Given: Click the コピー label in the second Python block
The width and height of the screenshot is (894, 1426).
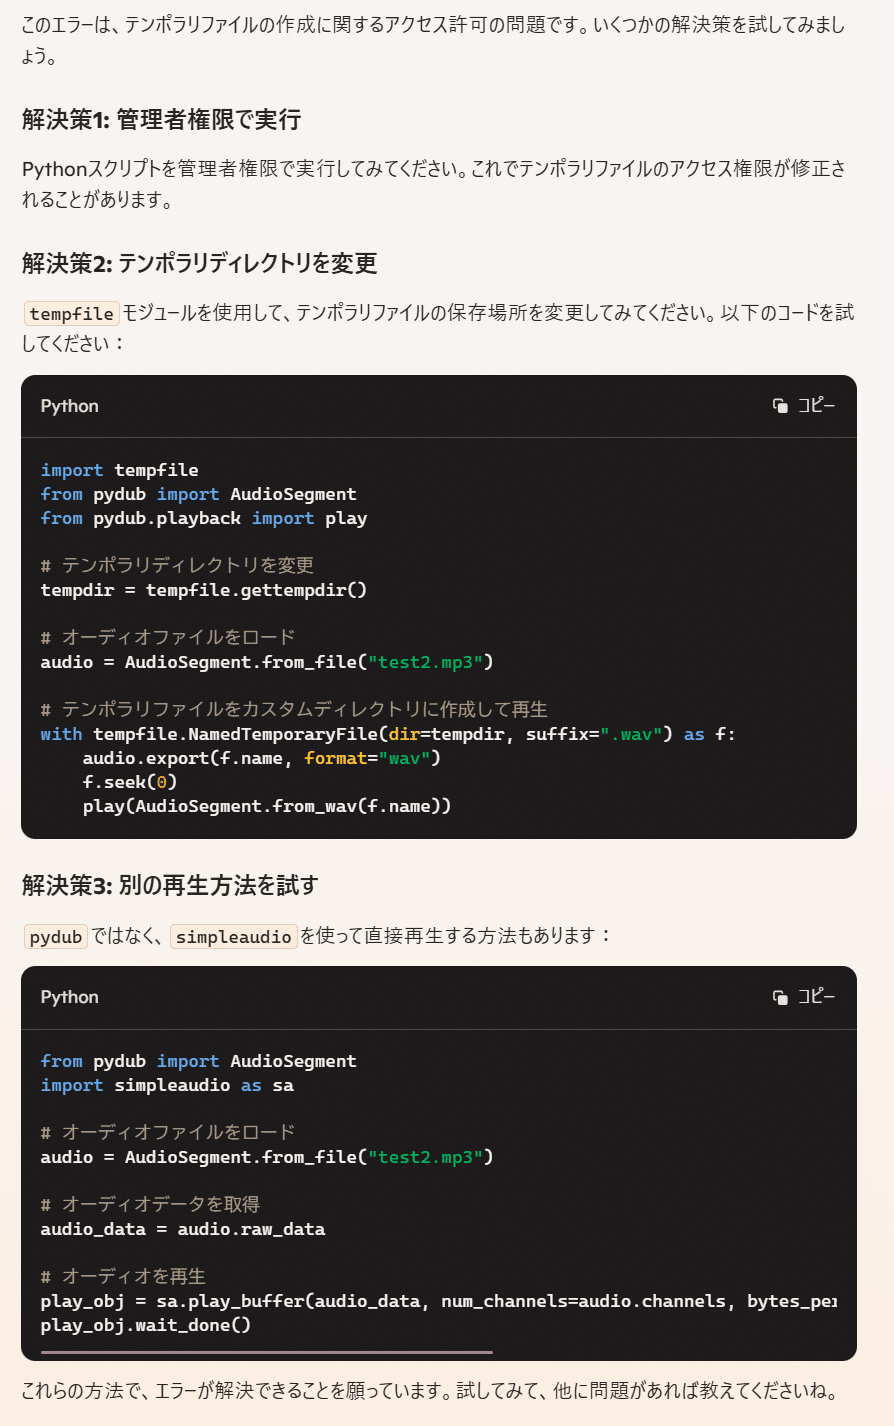Looking at the screenshot, I should [816, 996].
